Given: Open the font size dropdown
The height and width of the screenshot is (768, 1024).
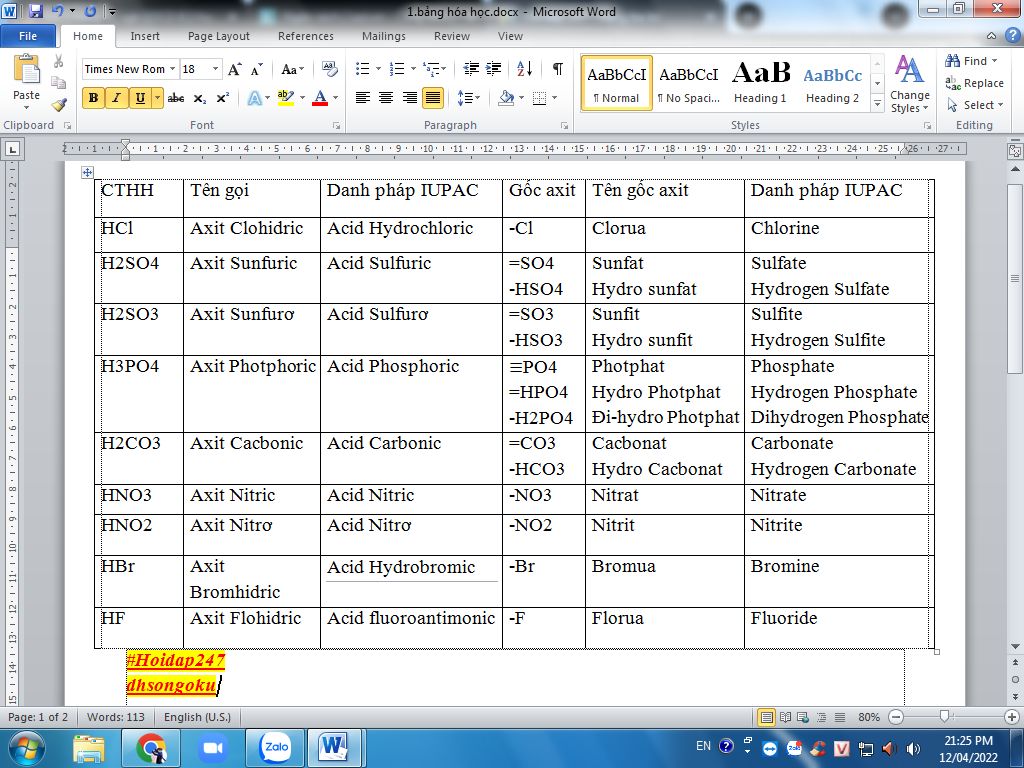Looking at the screenshot, I should [216, 69].
